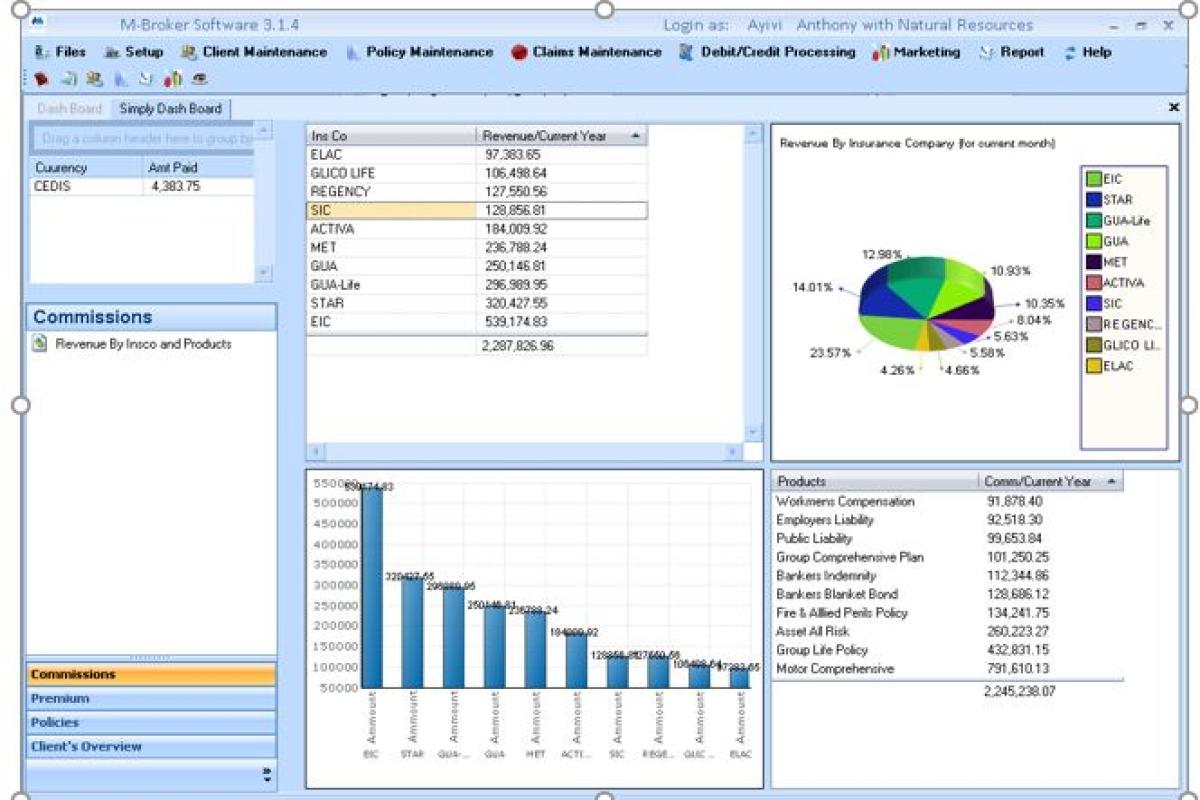Viewport: 1200px width, 800px height.
Task: Click the red claims icon in quick toolbar
Action: point(41,79)
